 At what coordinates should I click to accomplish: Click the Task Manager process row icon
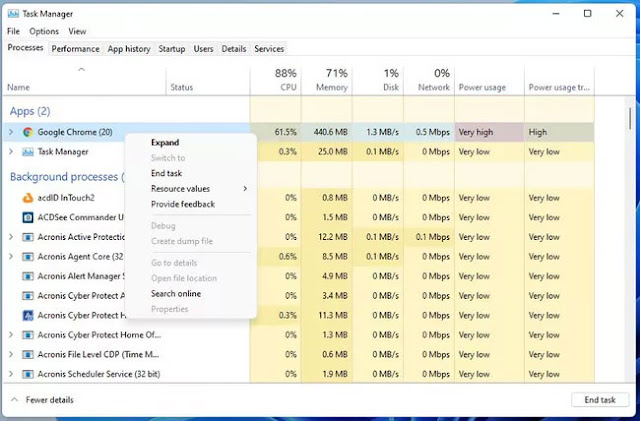(x=28, y=152)
